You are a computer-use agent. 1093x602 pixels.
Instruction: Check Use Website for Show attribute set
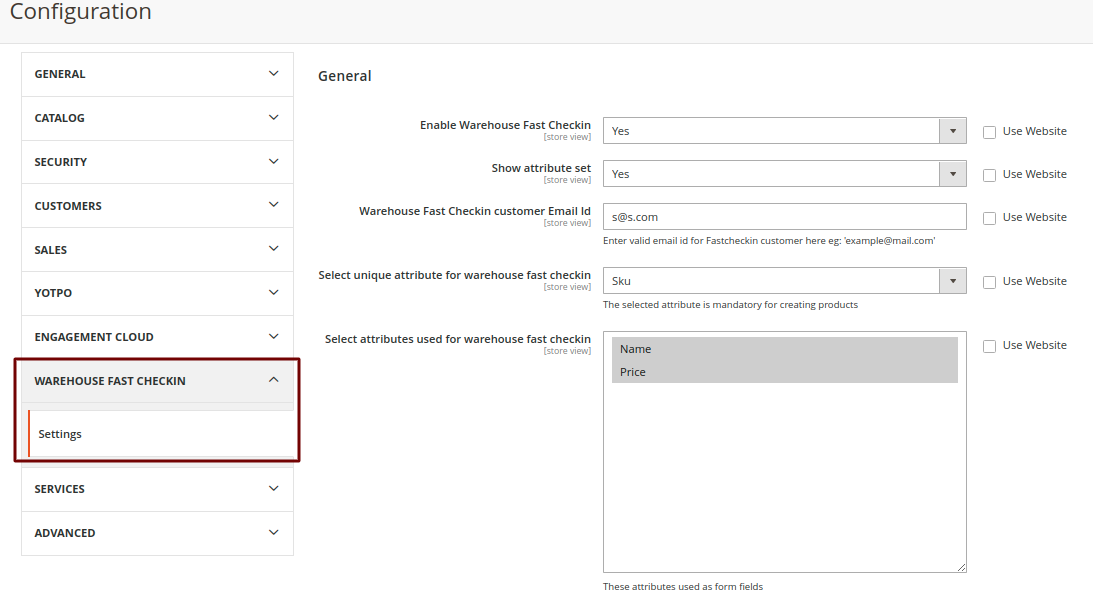(x=989, y=175)
